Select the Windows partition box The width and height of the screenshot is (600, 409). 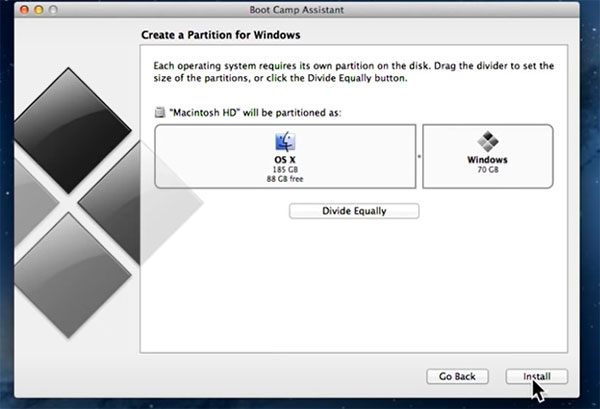(x=488, y=156)
